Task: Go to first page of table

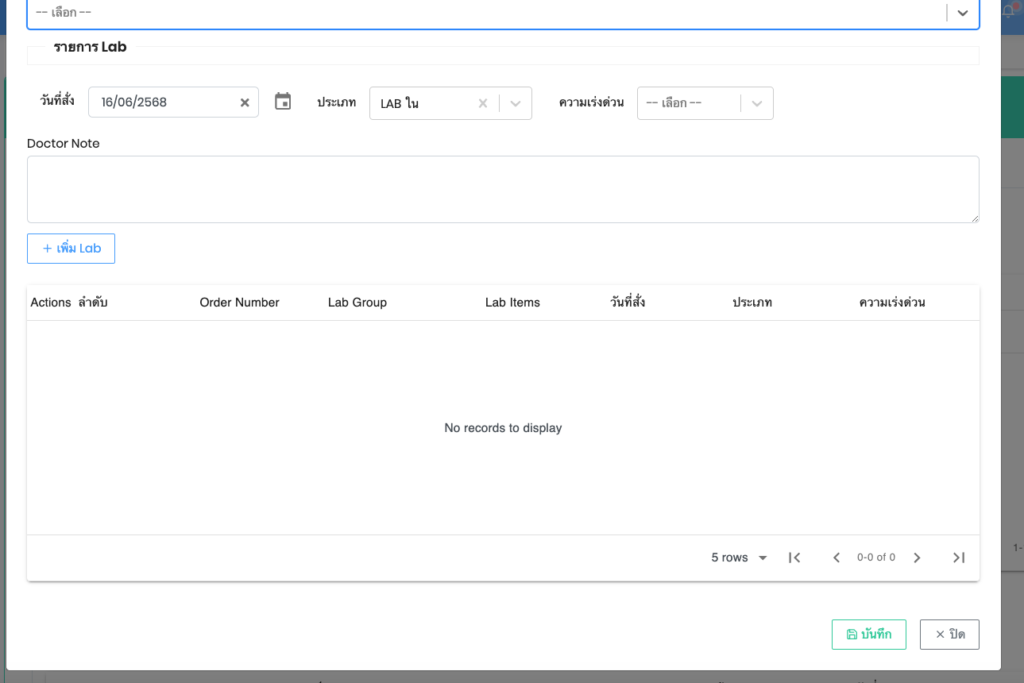Action: pos(794,558)
